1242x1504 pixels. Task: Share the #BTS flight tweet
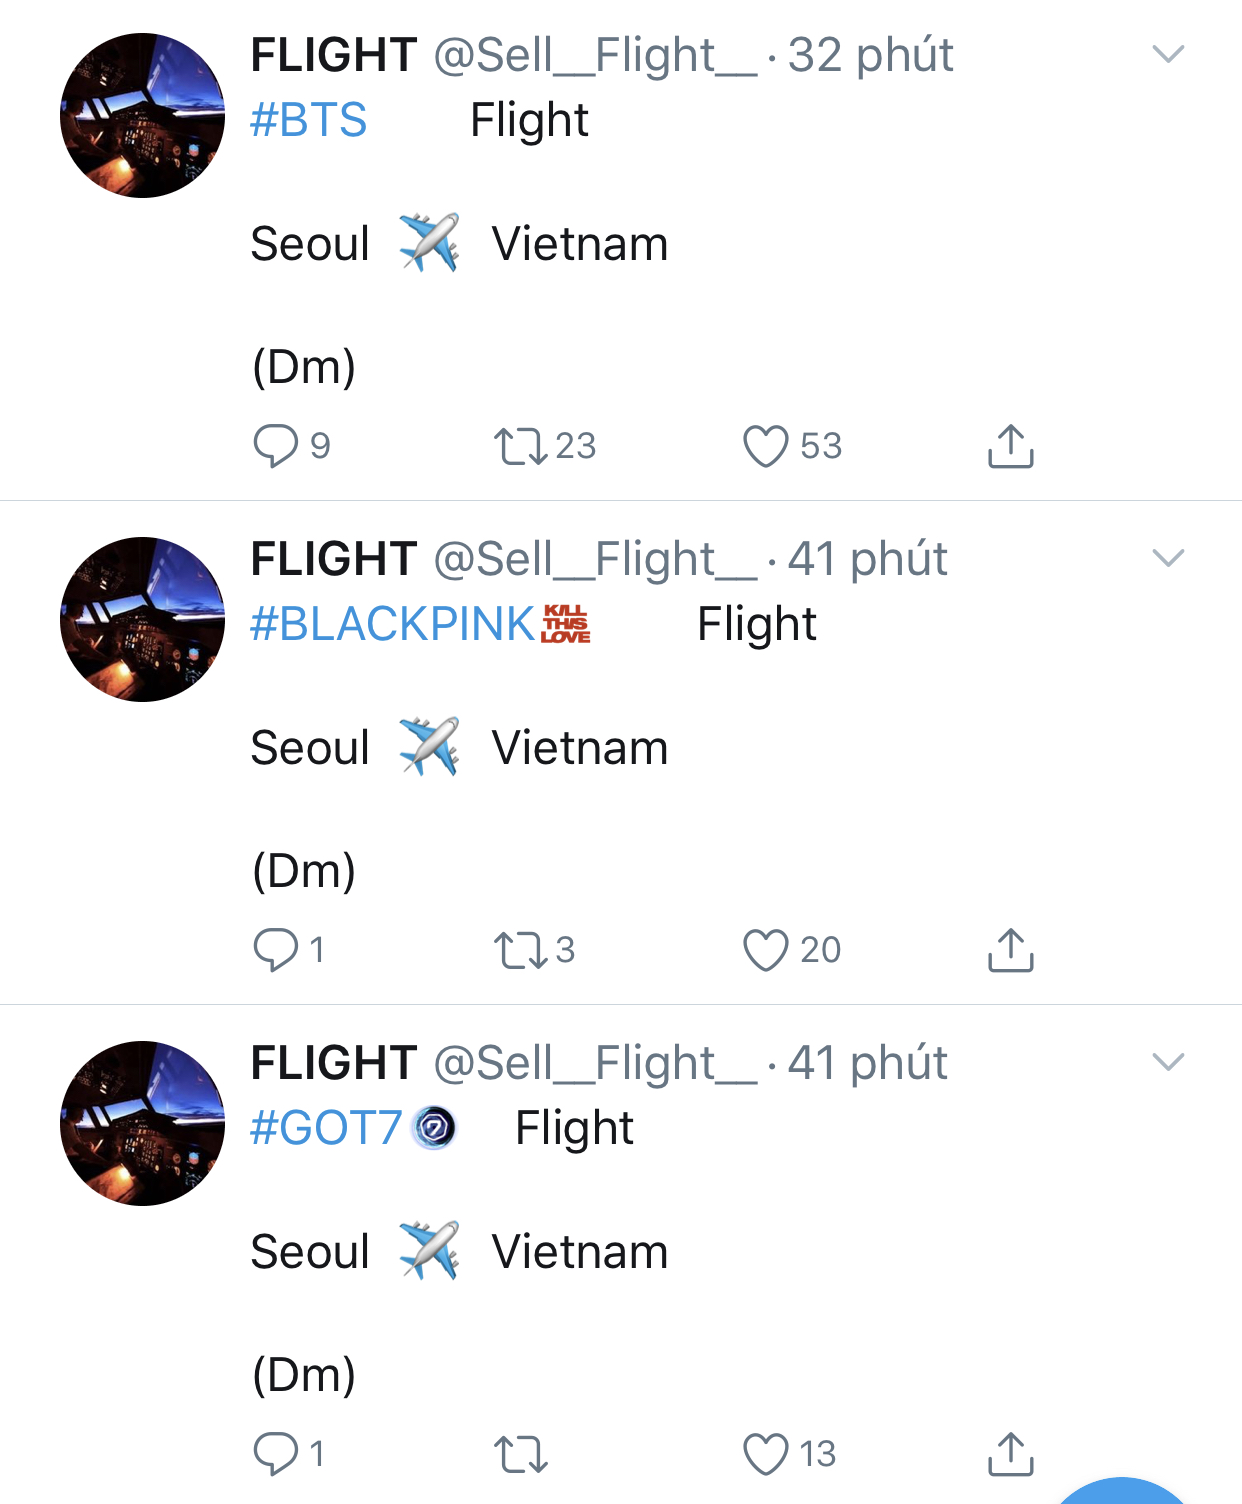[x=1010, y=446]
